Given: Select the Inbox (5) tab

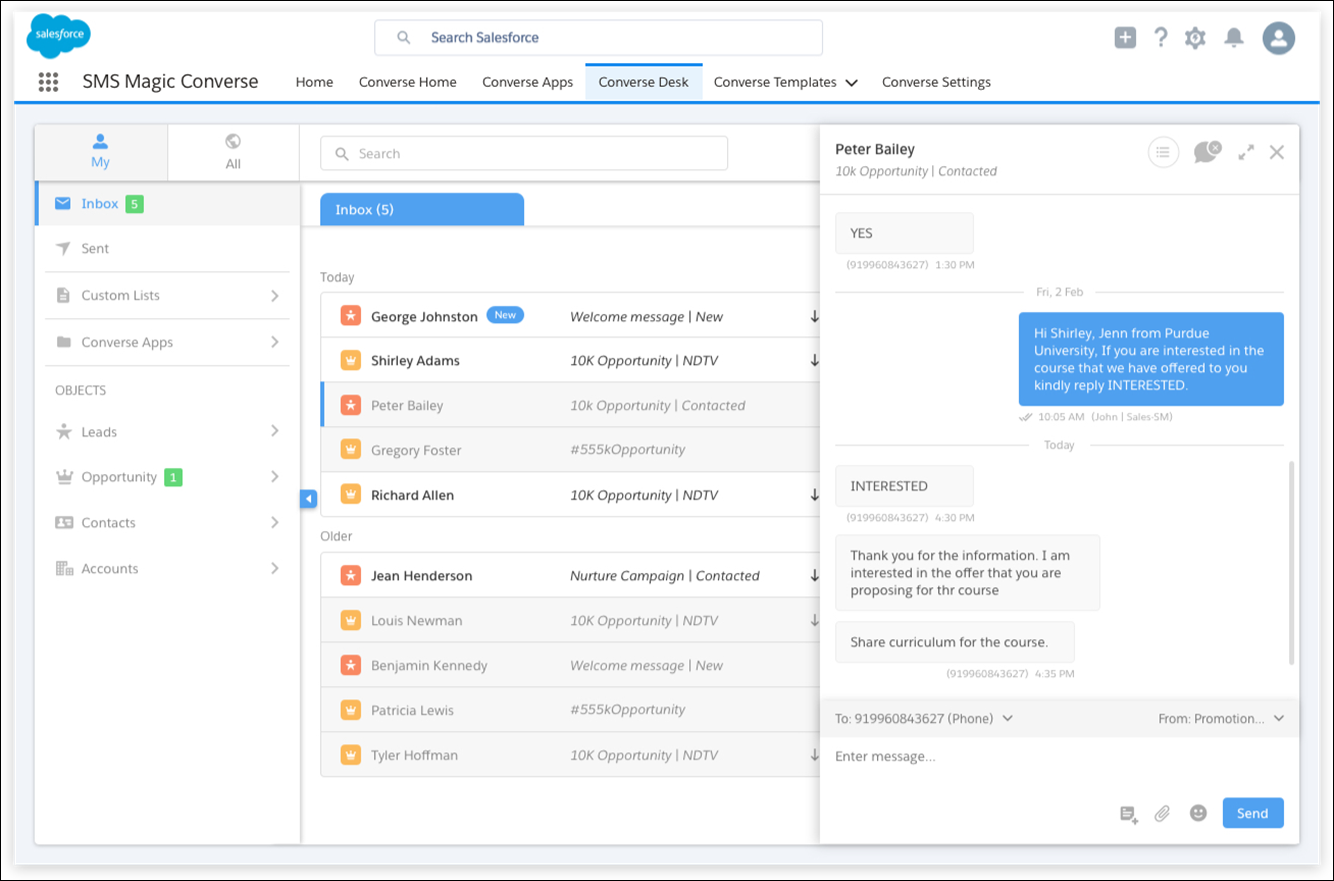Looking at the screenshot, I should pos(422,209).
